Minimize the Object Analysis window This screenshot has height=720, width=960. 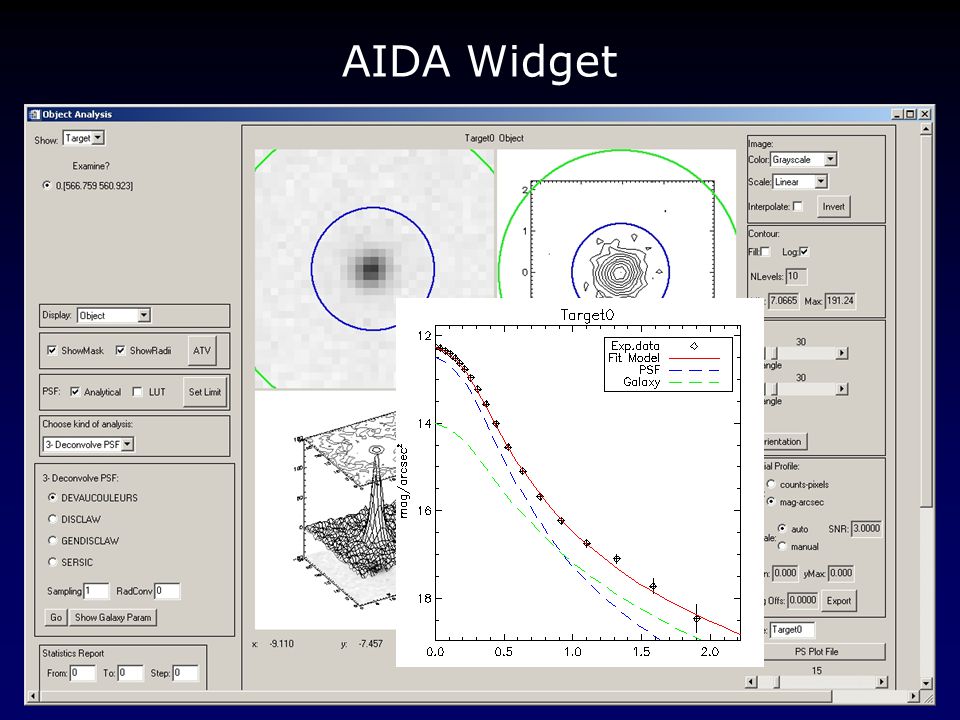pyautogui.click(x=898, y=114)
